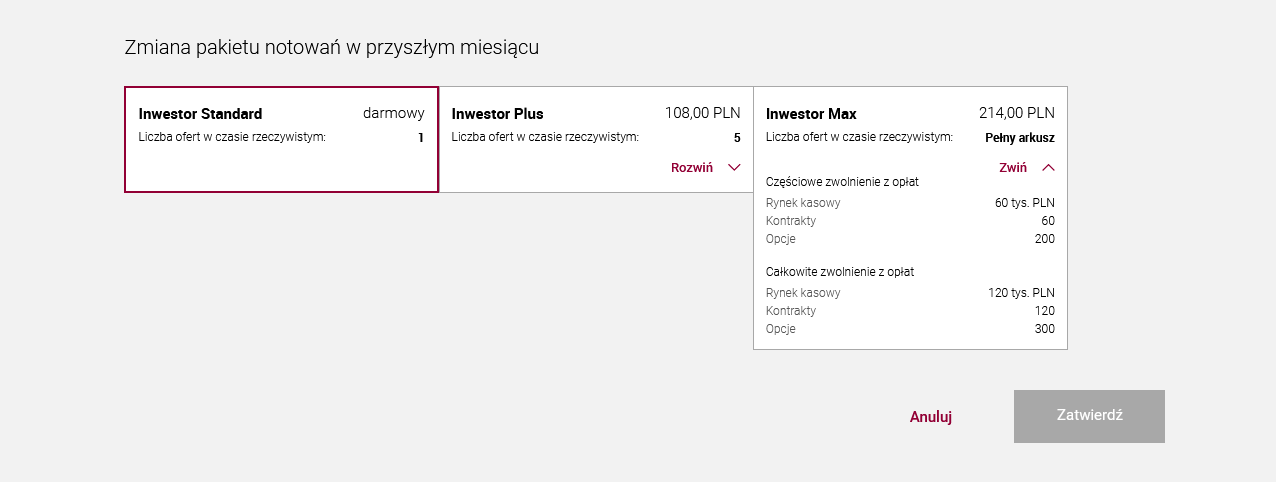Click the "60 tys. PLN" value
1276x482 pixels.
(1024, 203)
